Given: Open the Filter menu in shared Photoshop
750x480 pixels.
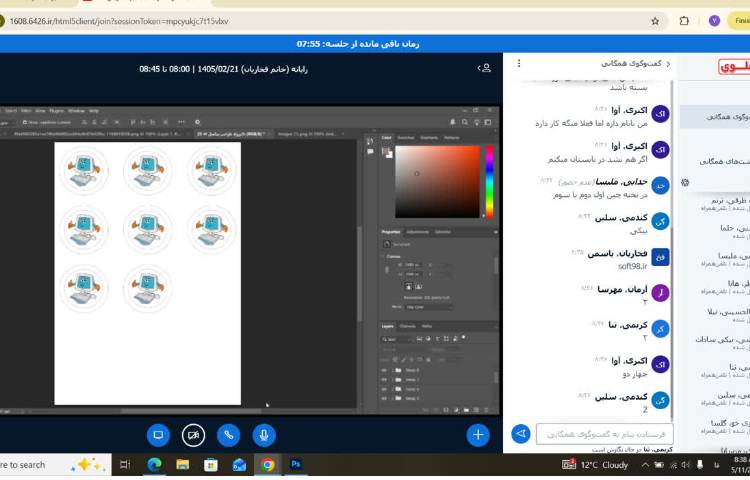Looking at the screenshot, I should [x=26, y=110].
